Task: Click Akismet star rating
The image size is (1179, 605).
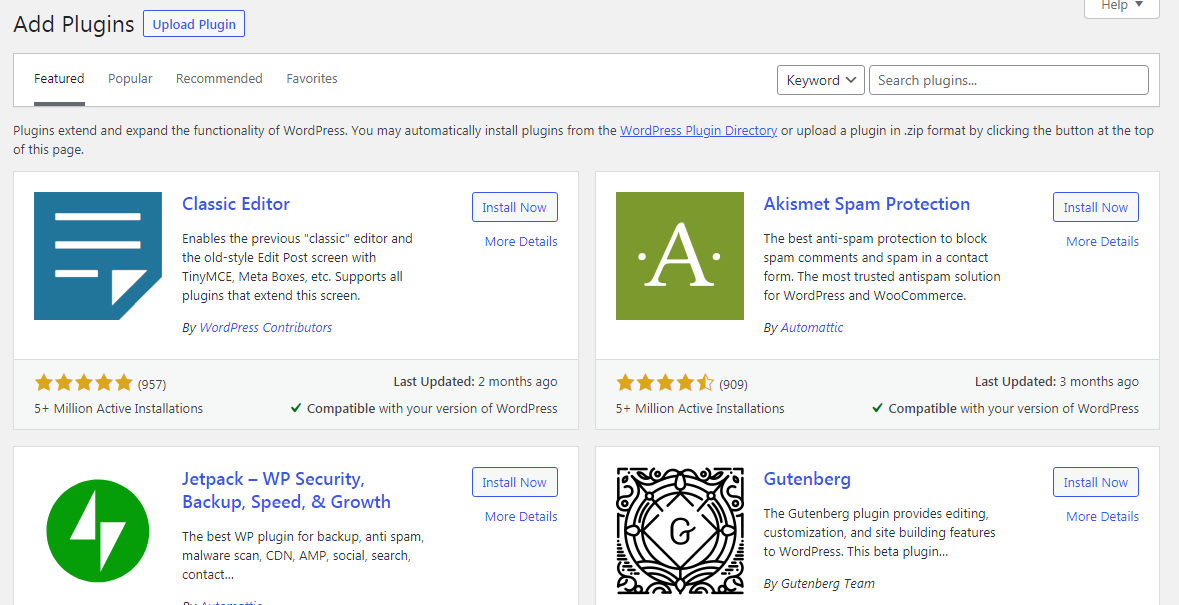Action: (665, 383)
